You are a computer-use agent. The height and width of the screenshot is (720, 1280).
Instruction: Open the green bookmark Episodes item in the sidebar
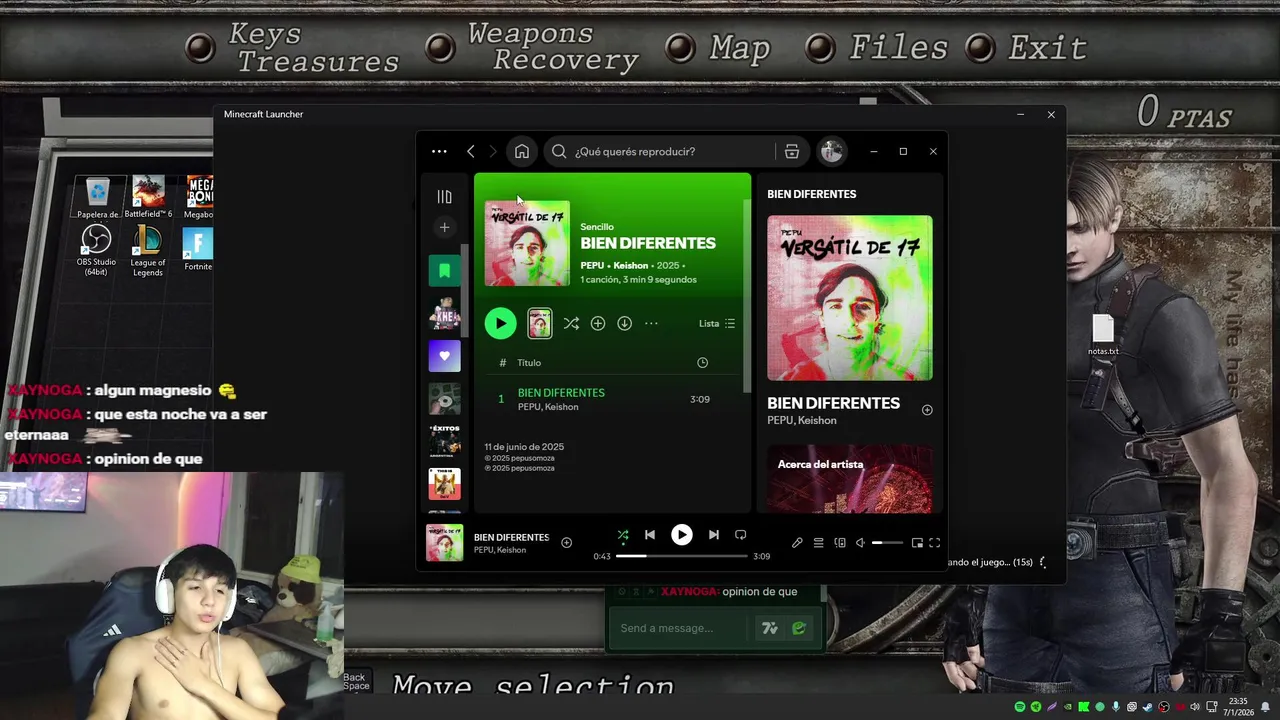click(x=445, y=271)
